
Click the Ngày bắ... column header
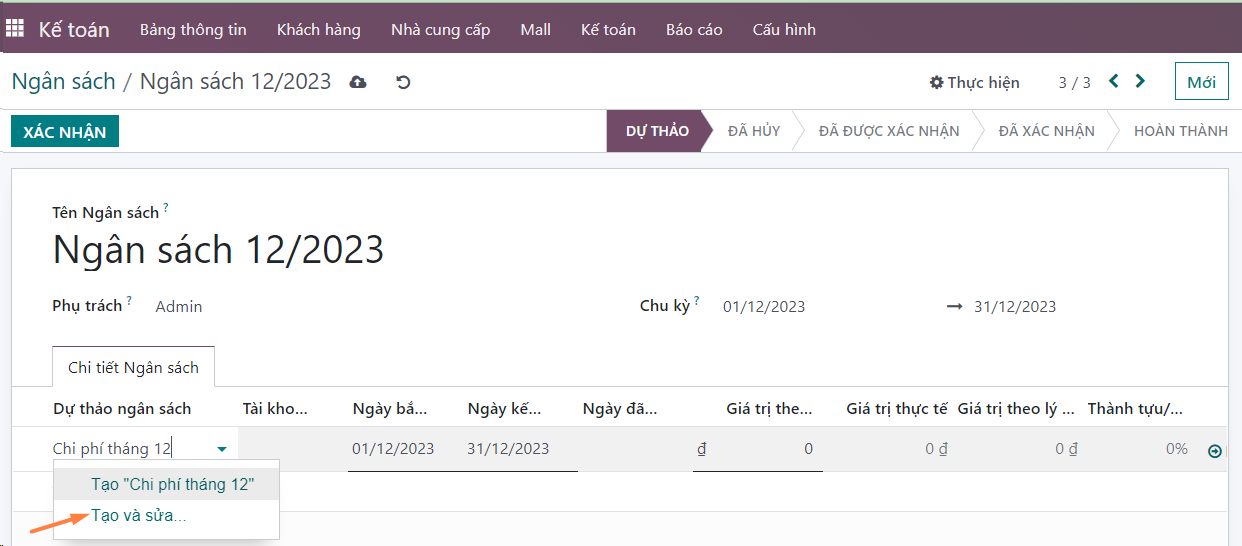[390, 408]
